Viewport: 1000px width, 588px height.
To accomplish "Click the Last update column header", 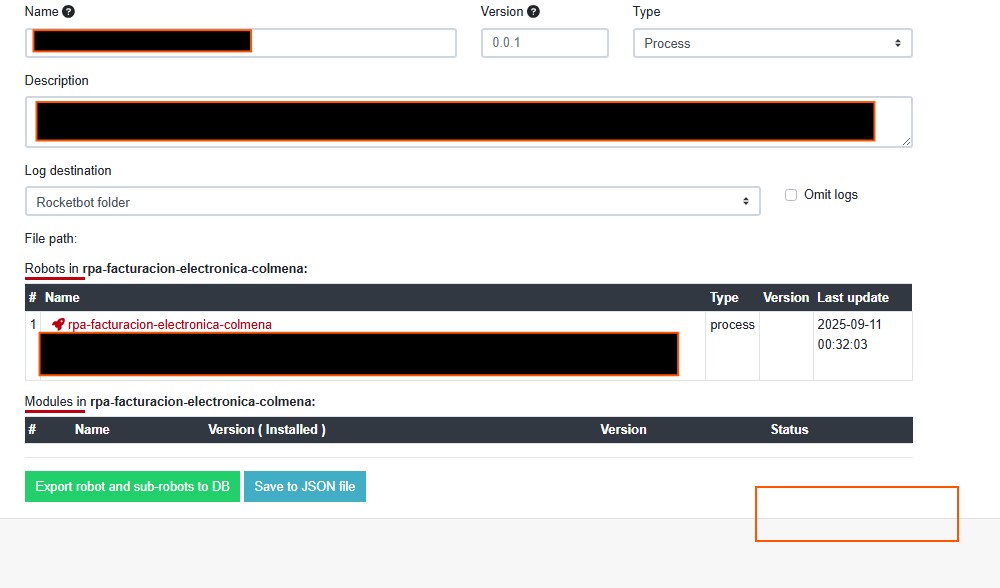I will 853,298.
